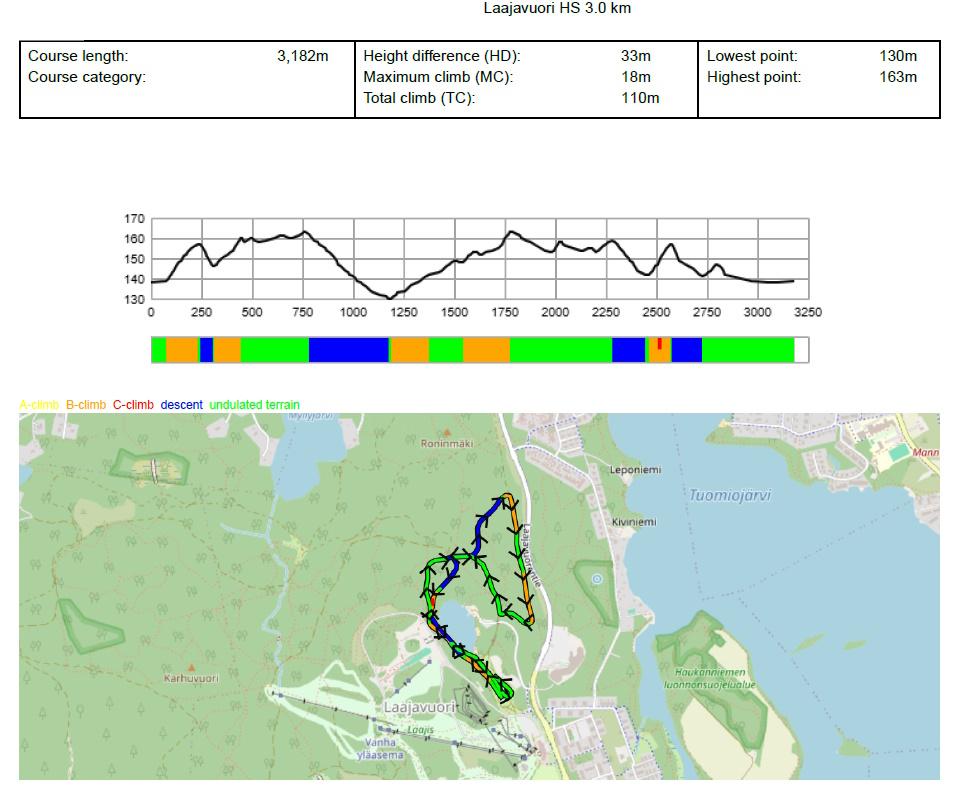Click the 'descent' legend entry

[182, 405]
